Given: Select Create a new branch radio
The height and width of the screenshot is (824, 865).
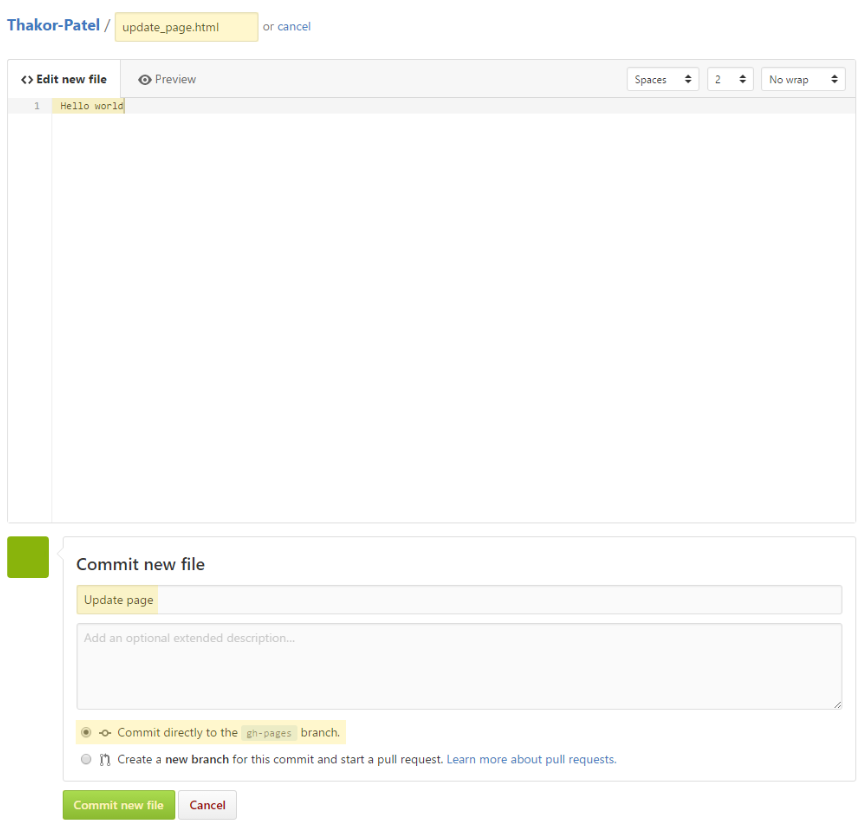Looking at the screenshot, I should [86, 759].
